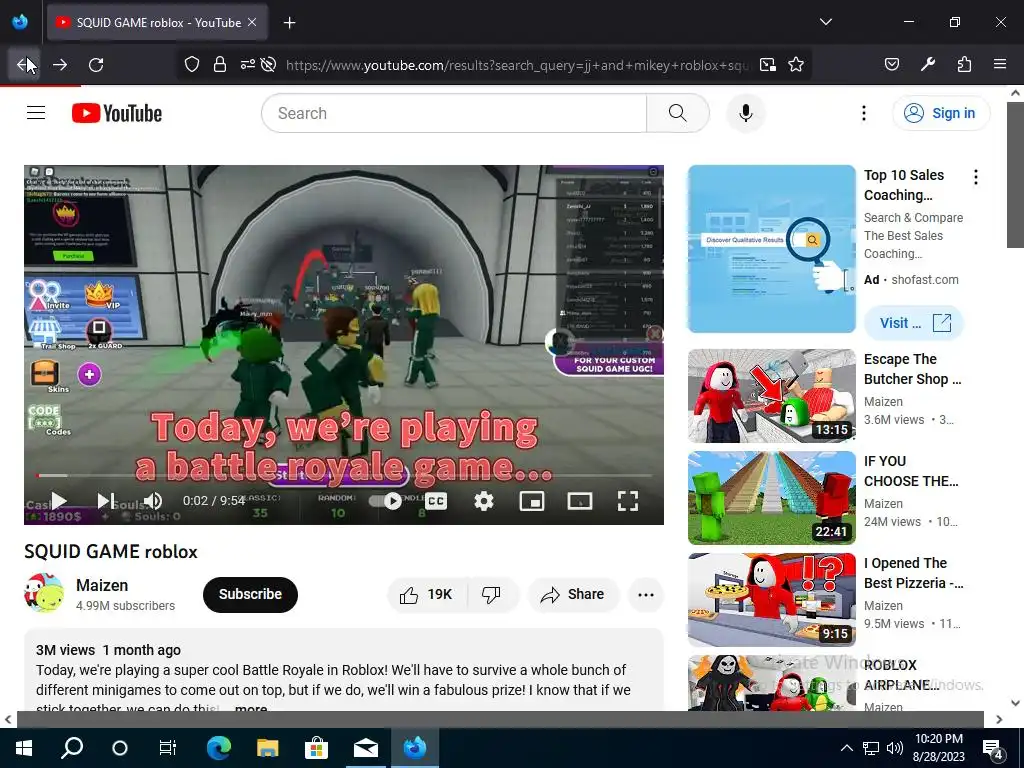Switch to theater mode
Viewport: 1024px width, 768px height.
580,501
